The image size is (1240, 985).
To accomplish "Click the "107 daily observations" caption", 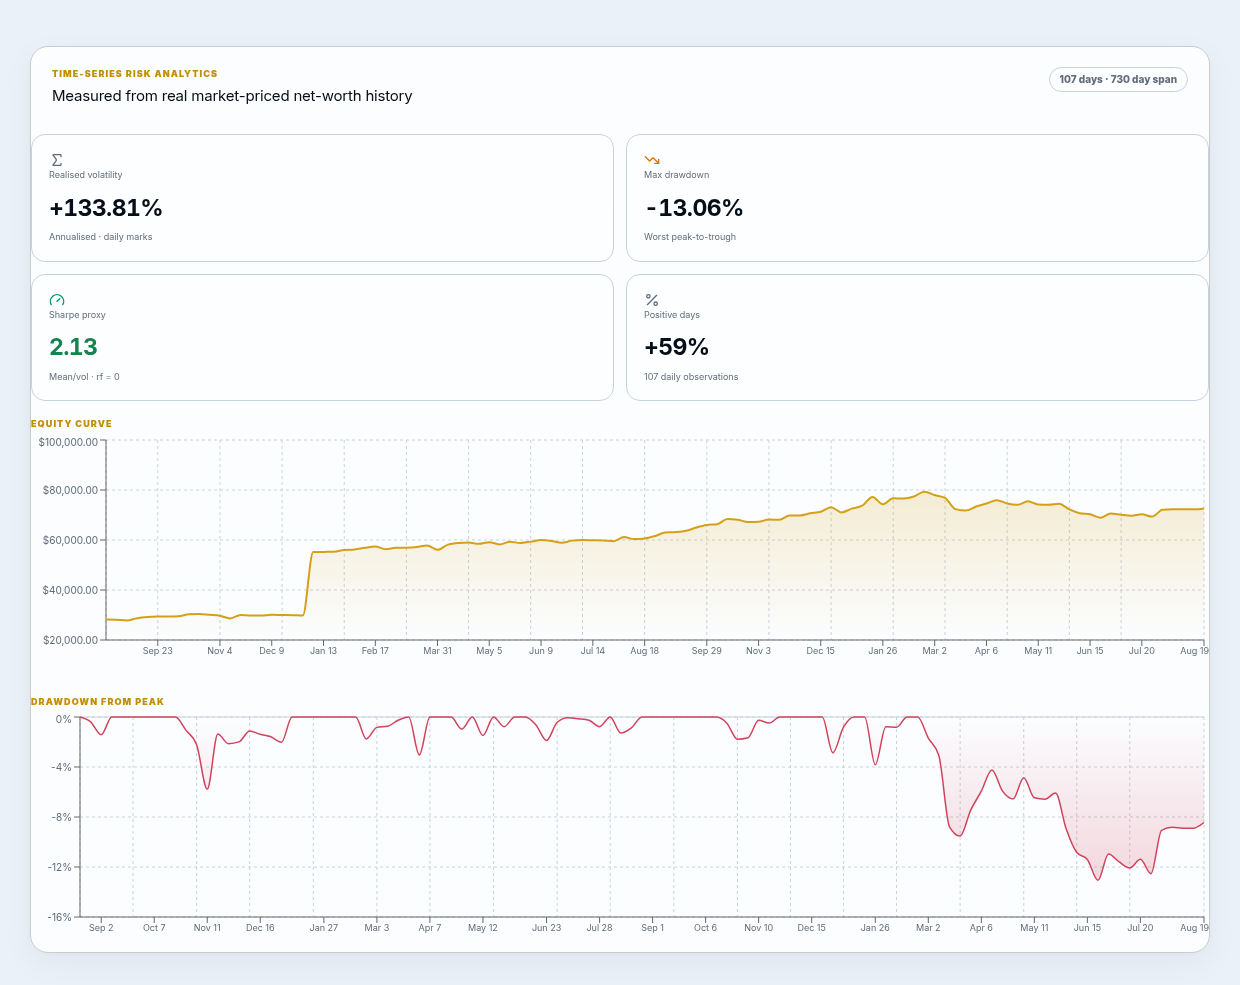I will (691, 377).
